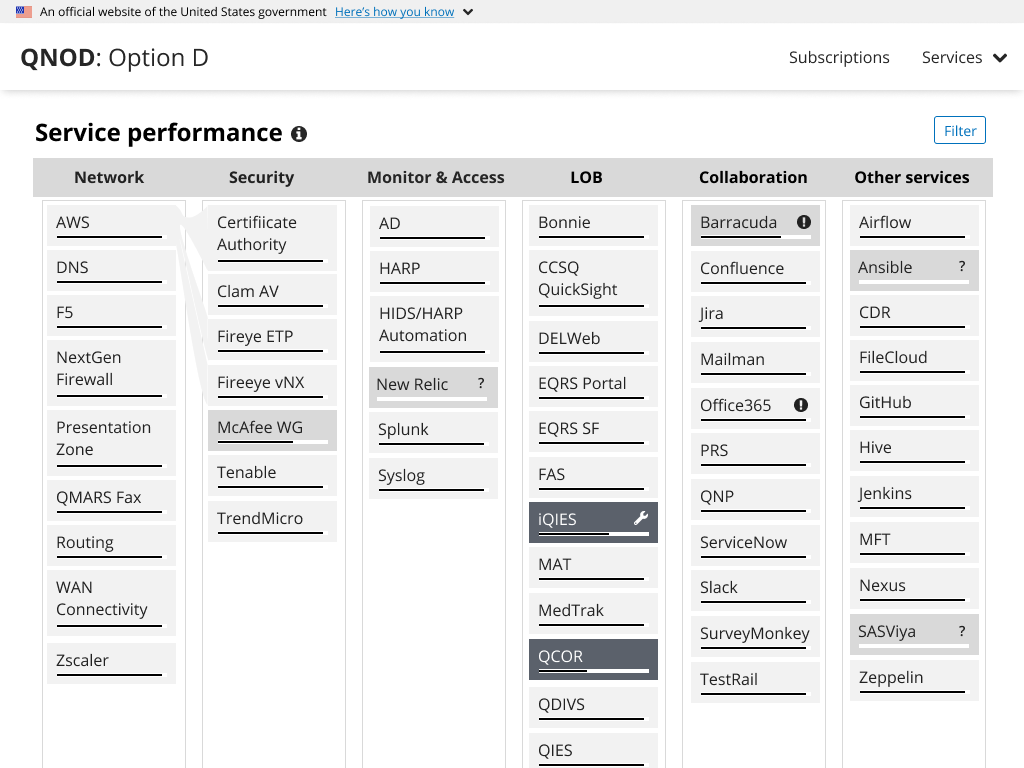Click the alert icon on Barracuda
The image size is (1024, 768).
point(804,222)
